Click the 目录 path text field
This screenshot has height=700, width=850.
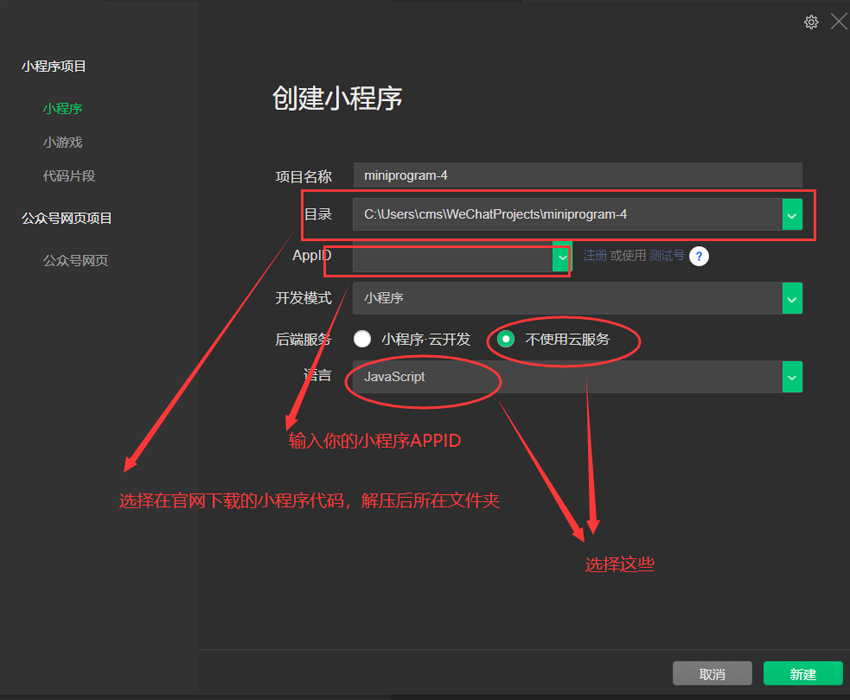click(x=566, y=214)
